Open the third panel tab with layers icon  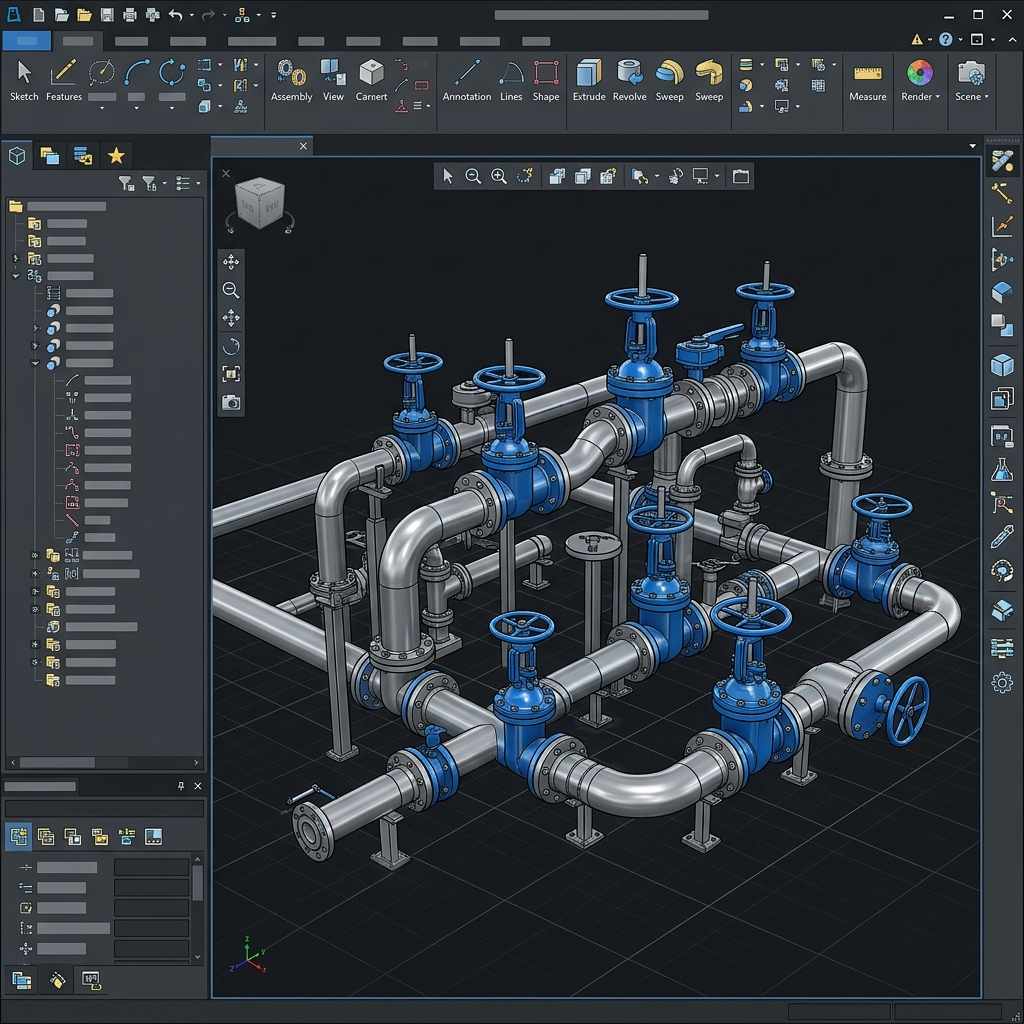83,155
